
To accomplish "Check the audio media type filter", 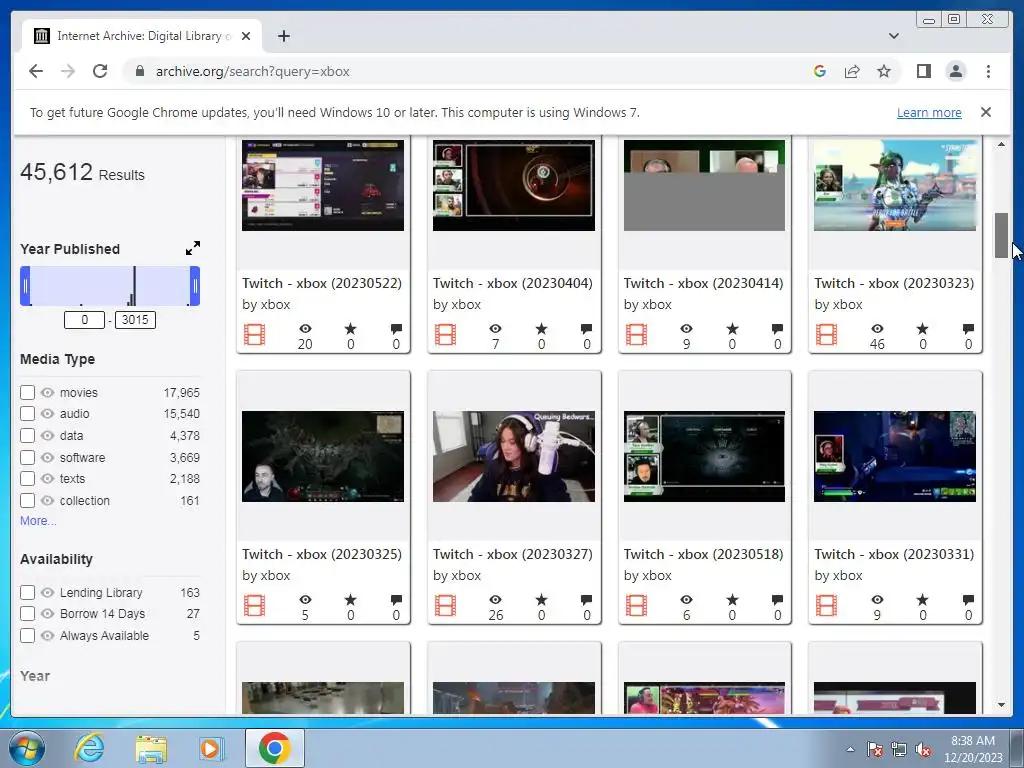I will [x=27, y=413].
